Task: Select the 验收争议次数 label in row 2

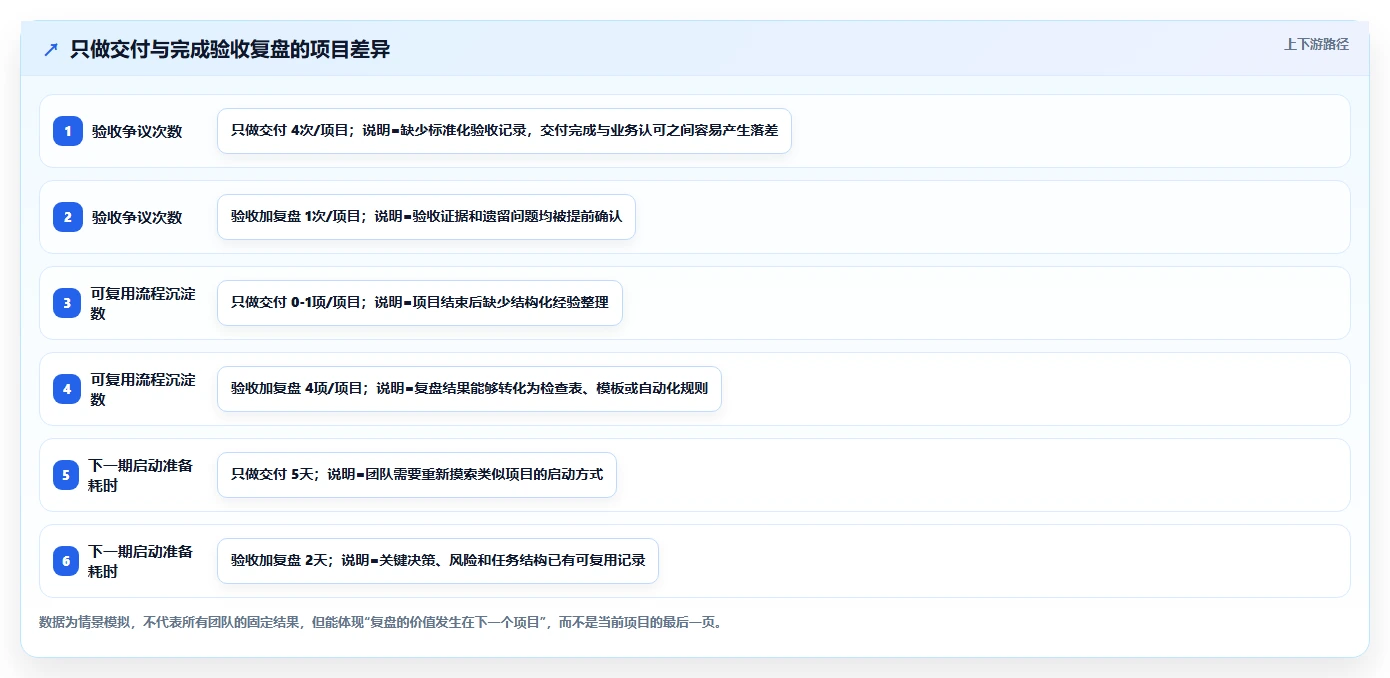Action: [x=137, y=217]
